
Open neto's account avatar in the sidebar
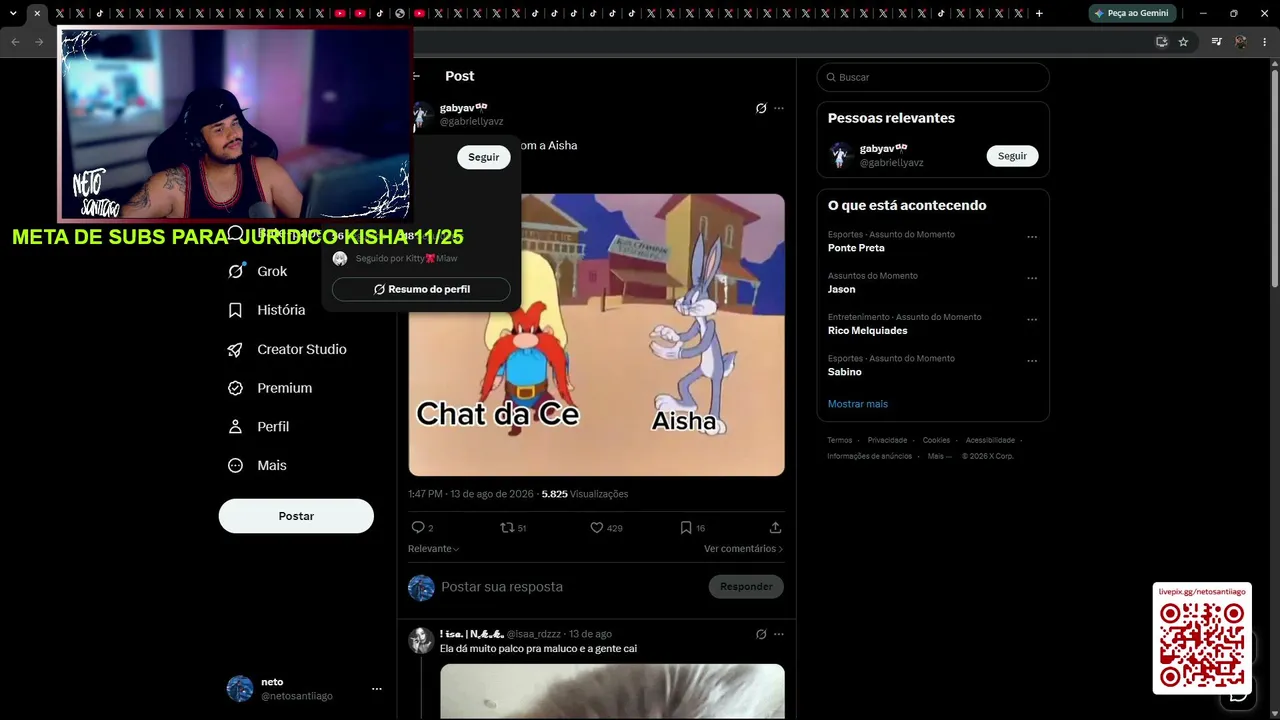click(x=240, y=689)
